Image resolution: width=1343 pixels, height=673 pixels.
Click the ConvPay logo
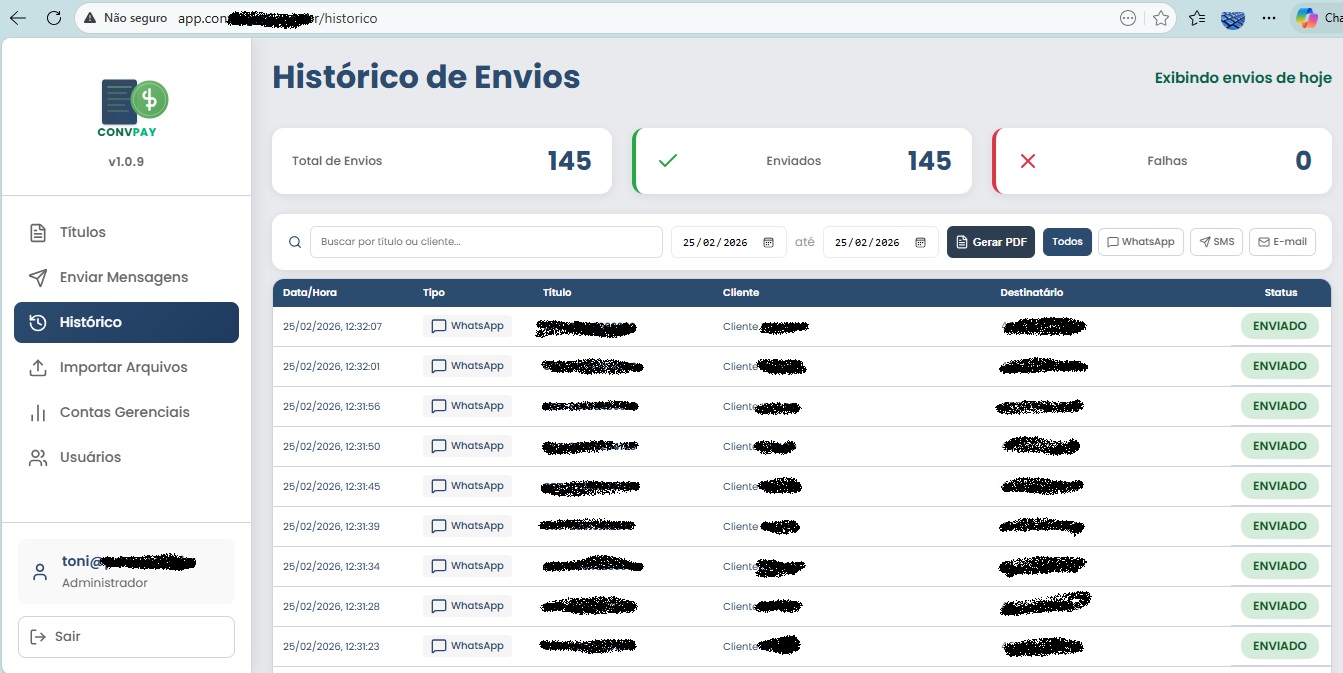coord(126,103)
